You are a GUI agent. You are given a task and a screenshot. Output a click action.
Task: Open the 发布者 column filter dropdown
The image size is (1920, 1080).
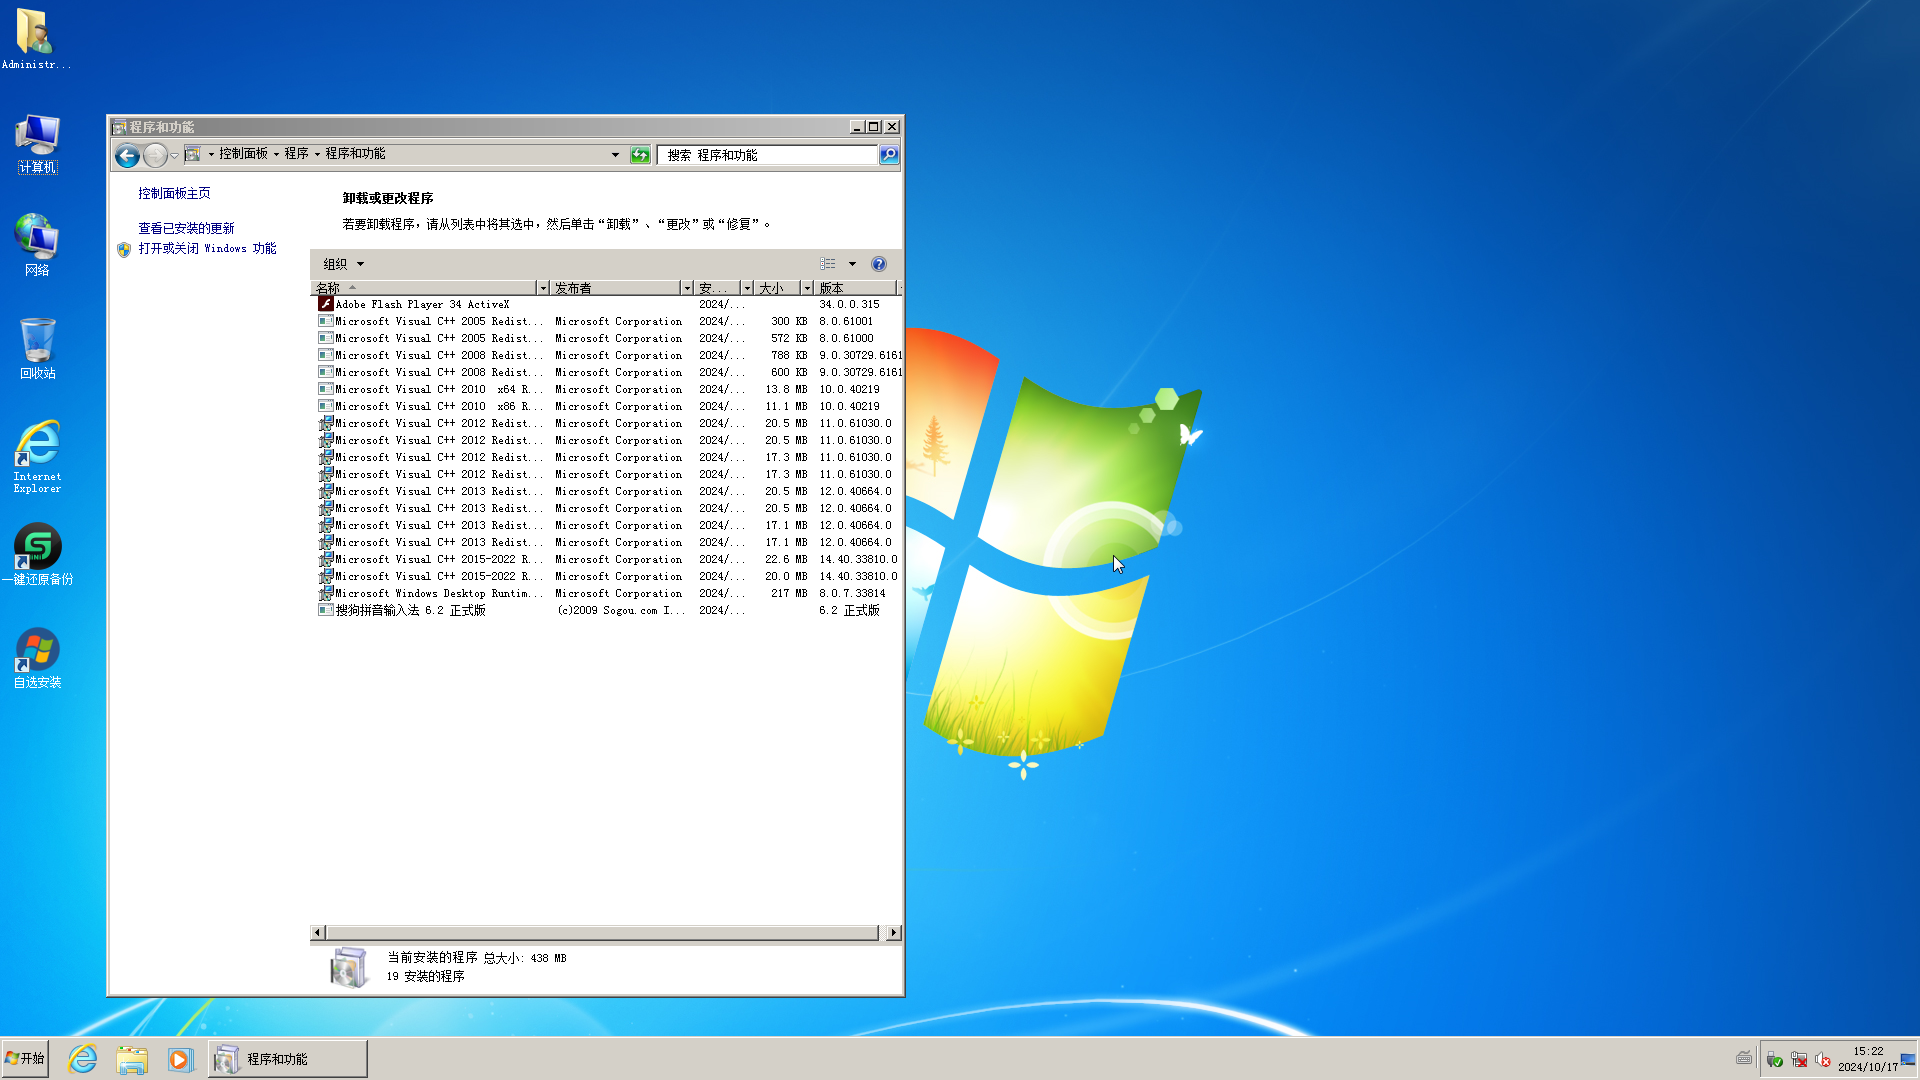click(687, 288)
